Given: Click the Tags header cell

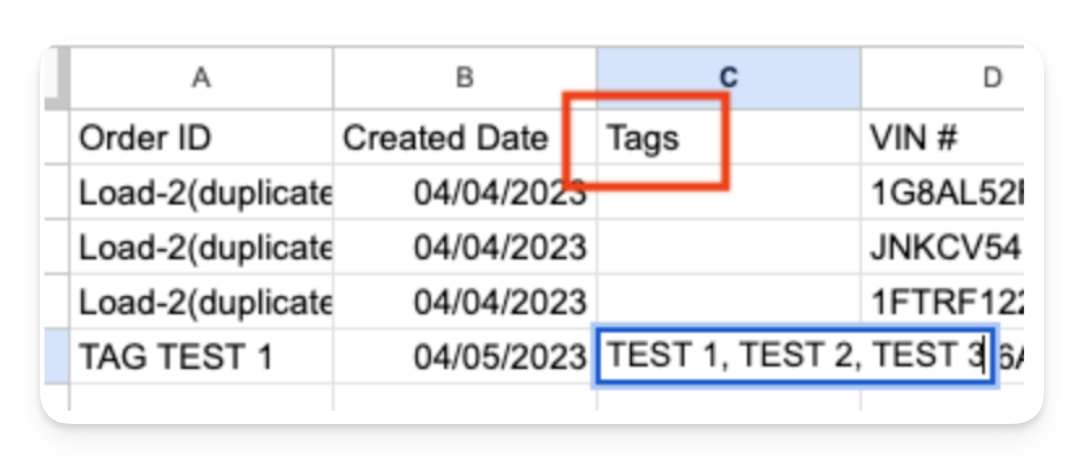Looking at the screenshot, I should 729,137.
